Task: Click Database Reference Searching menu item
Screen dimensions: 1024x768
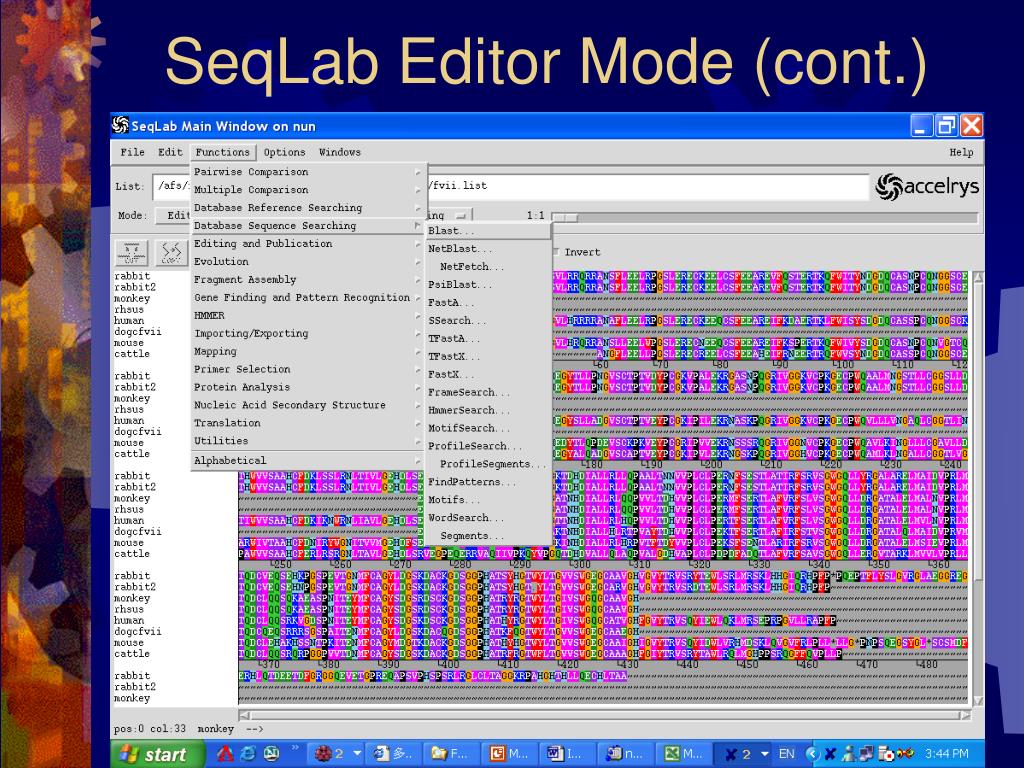Action: 308,208
